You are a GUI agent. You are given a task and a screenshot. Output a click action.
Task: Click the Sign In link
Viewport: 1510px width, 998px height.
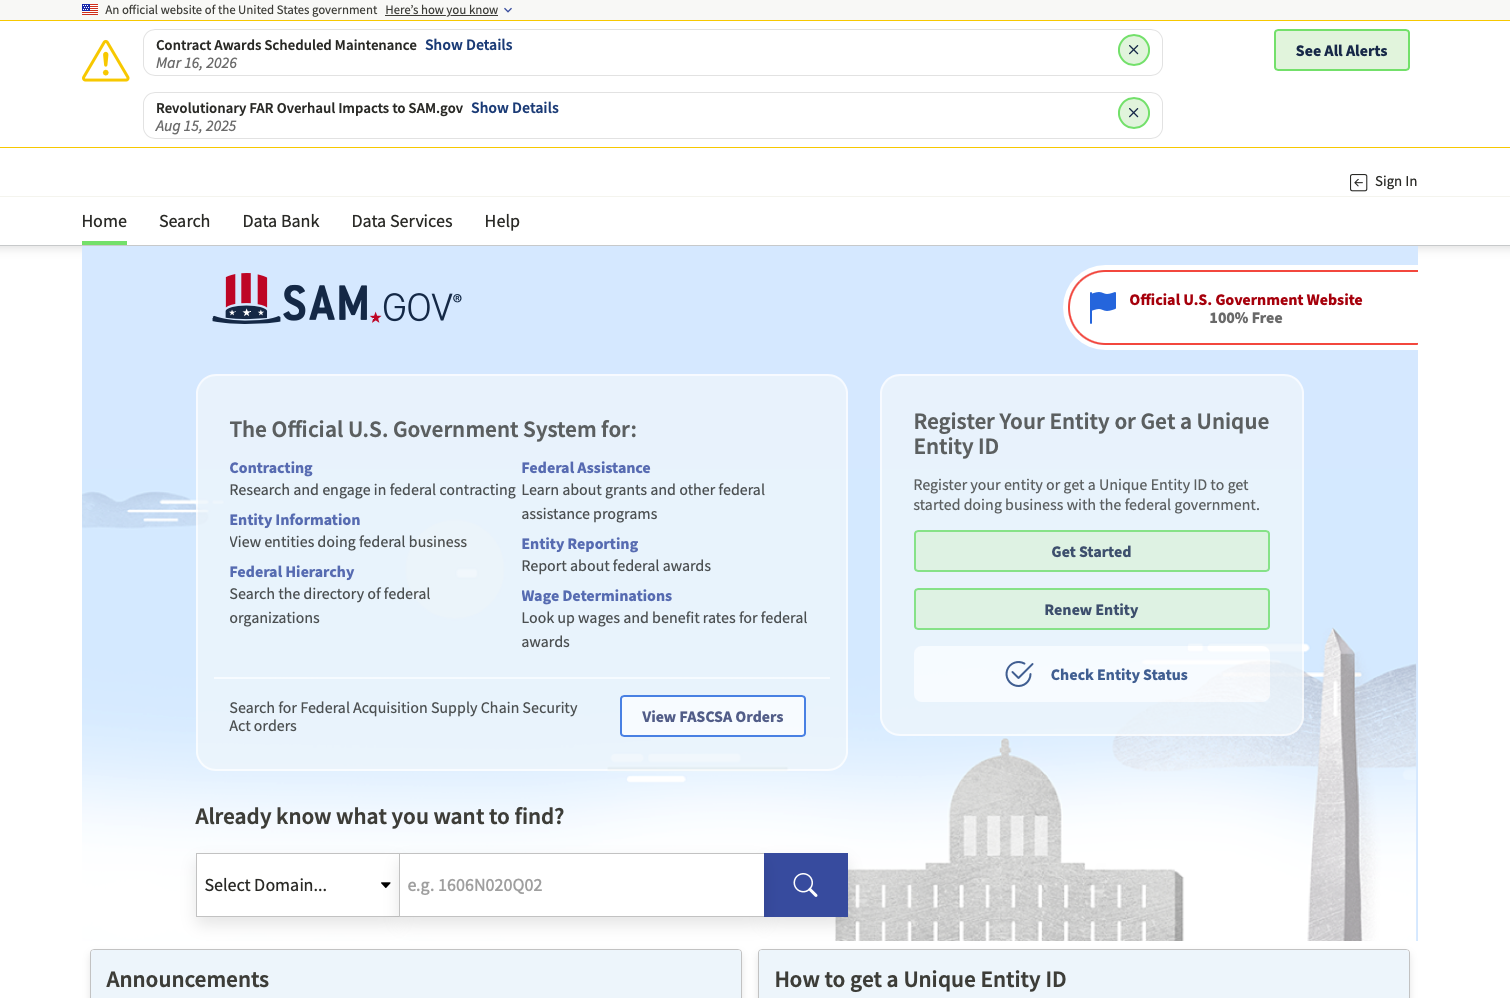point(1396,181)
